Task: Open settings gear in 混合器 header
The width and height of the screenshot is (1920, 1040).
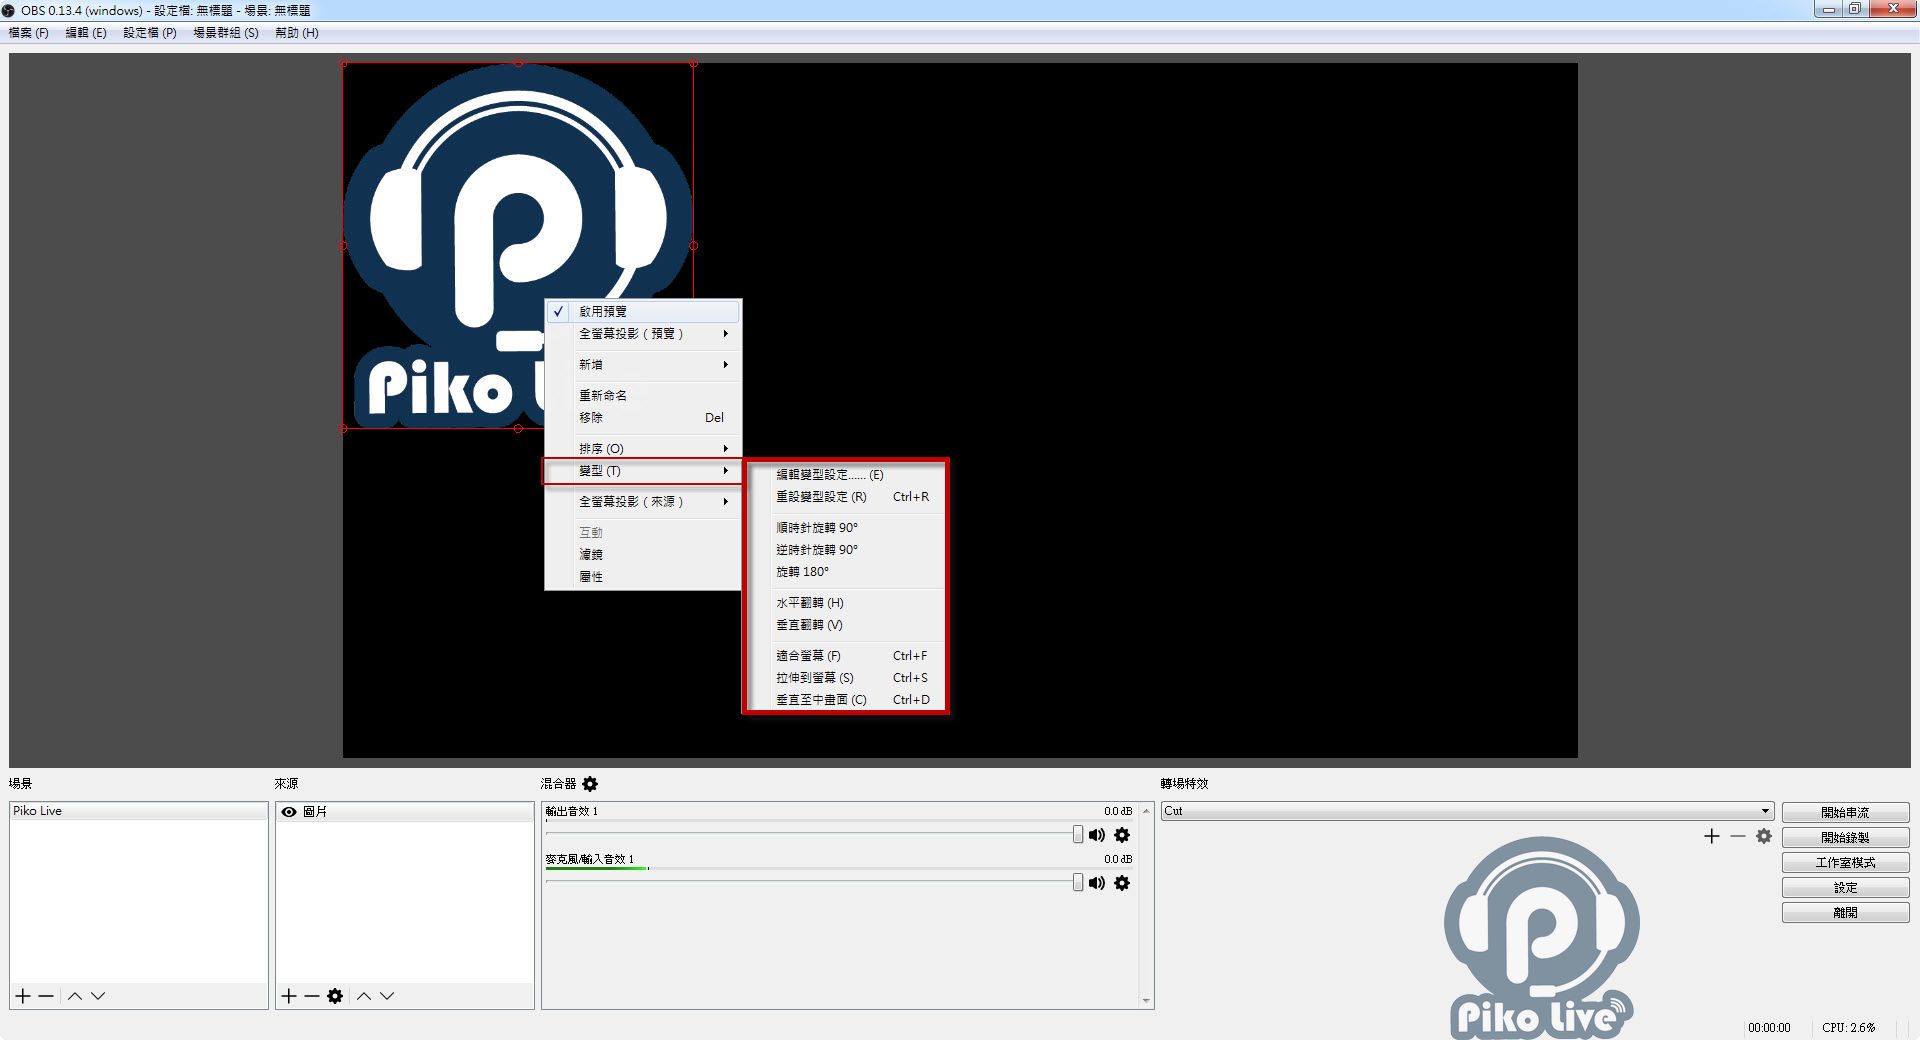Action: [590, 784]
